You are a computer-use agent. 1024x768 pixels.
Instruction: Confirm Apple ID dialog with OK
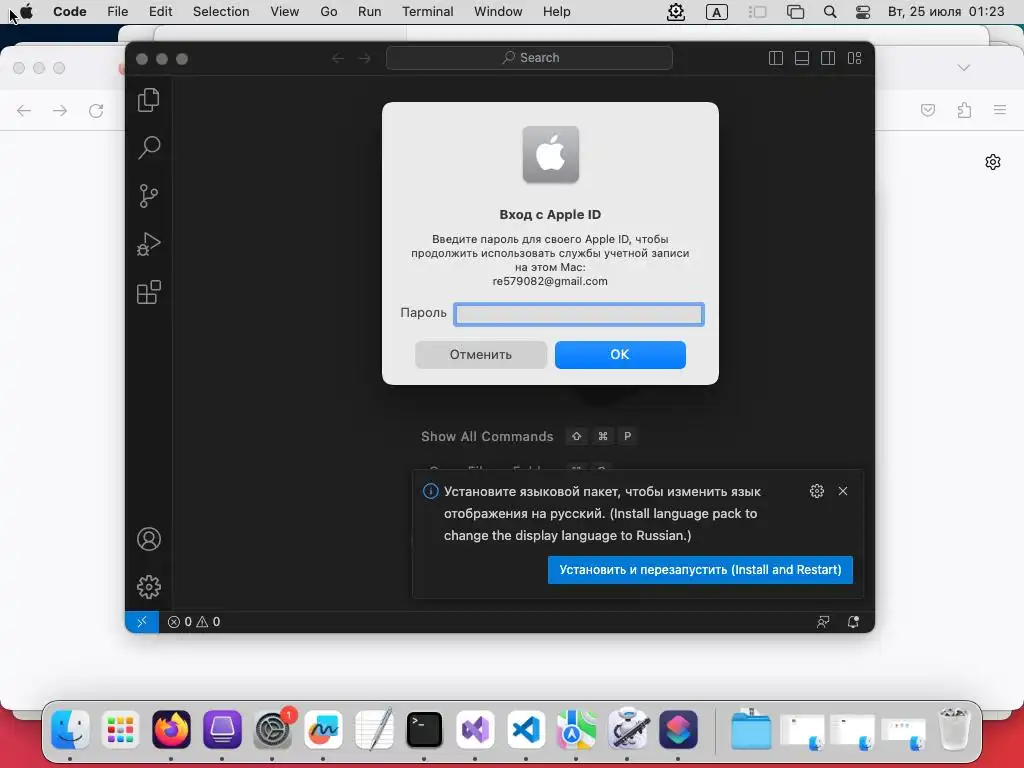coord(620,355)
